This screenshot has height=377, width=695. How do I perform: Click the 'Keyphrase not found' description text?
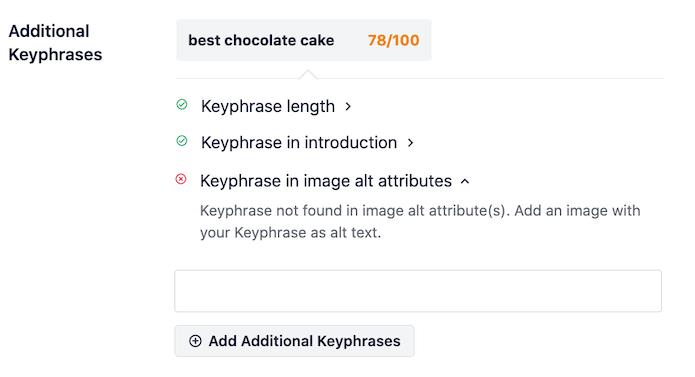click(x=420, y=221)
